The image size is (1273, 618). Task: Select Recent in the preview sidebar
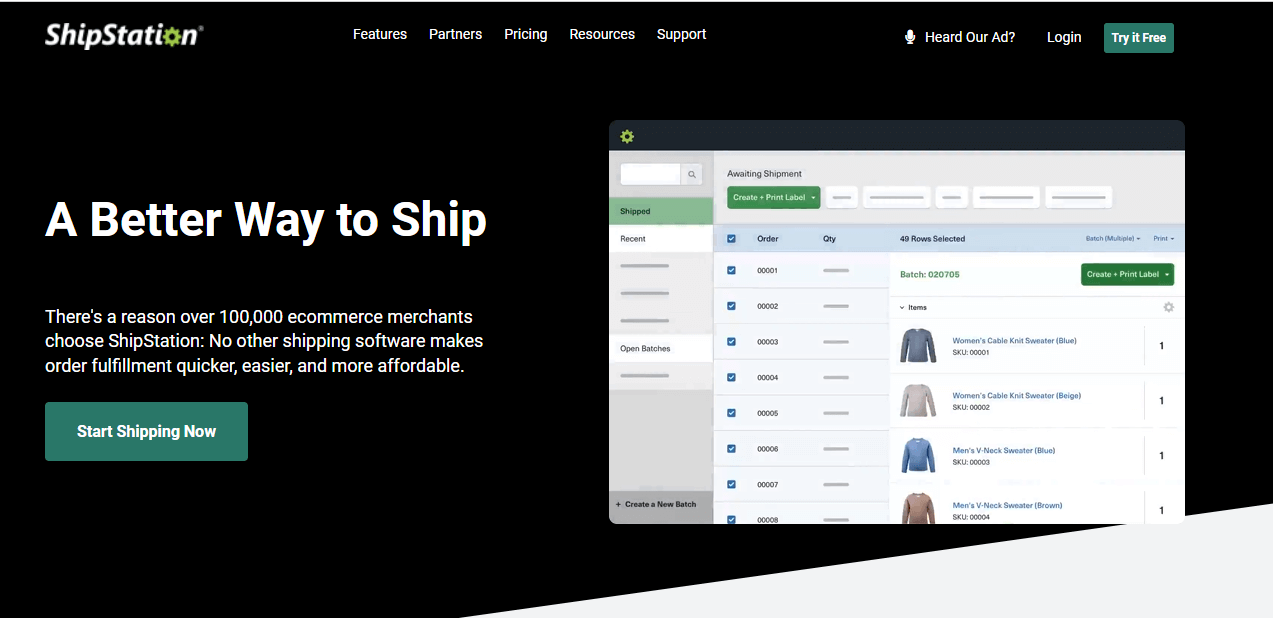(x=661, y=239)
